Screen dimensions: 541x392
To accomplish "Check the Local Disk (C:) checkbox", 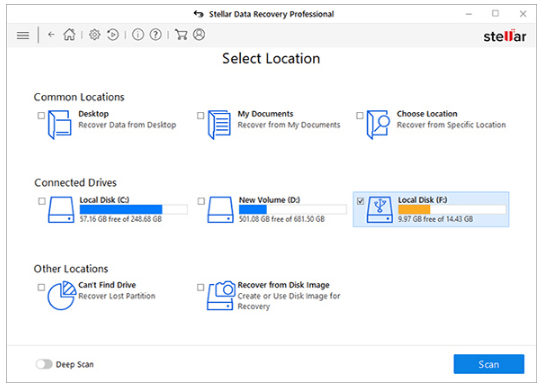I will pos(42,201).
